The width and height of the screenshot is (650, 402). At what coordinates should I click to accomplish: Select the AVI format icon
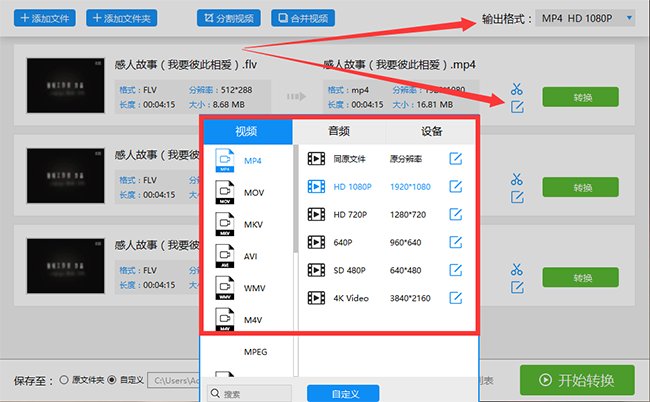point(225,256)
